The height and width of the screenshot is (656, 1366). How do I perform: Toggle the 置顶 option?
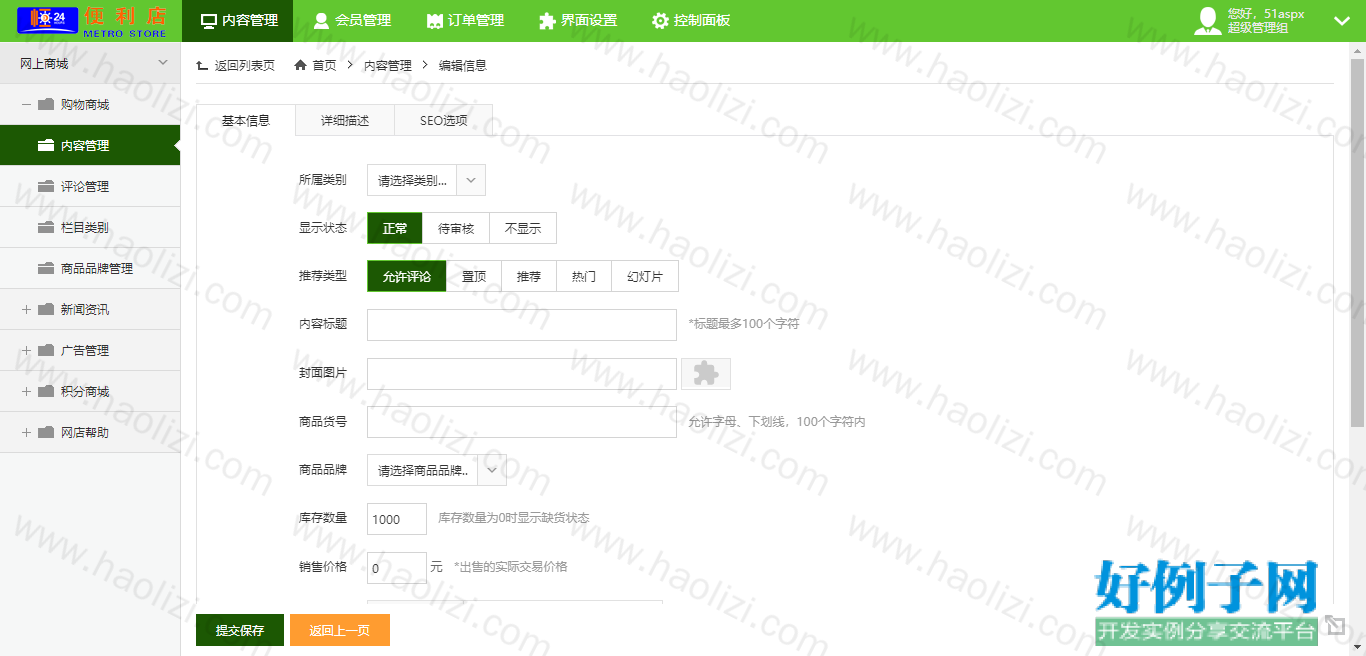pyautogui.click(x=474, y=276)
